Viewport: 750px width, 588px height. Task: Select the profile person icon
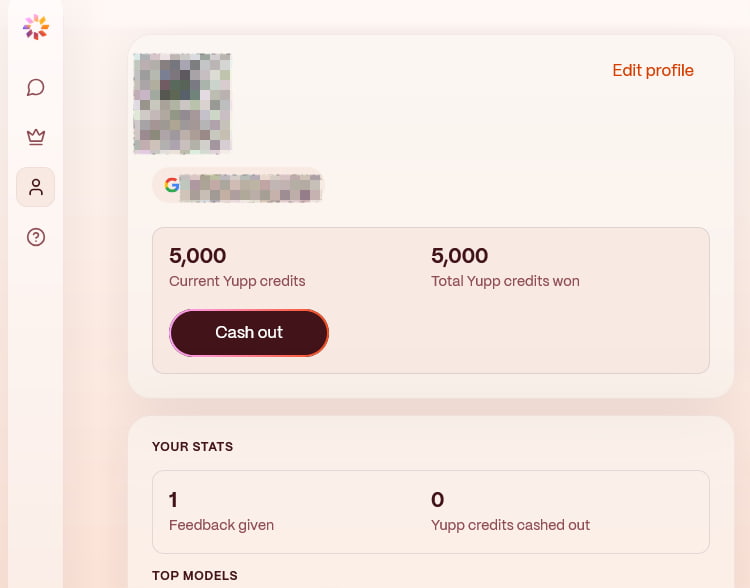coord(36,187)
